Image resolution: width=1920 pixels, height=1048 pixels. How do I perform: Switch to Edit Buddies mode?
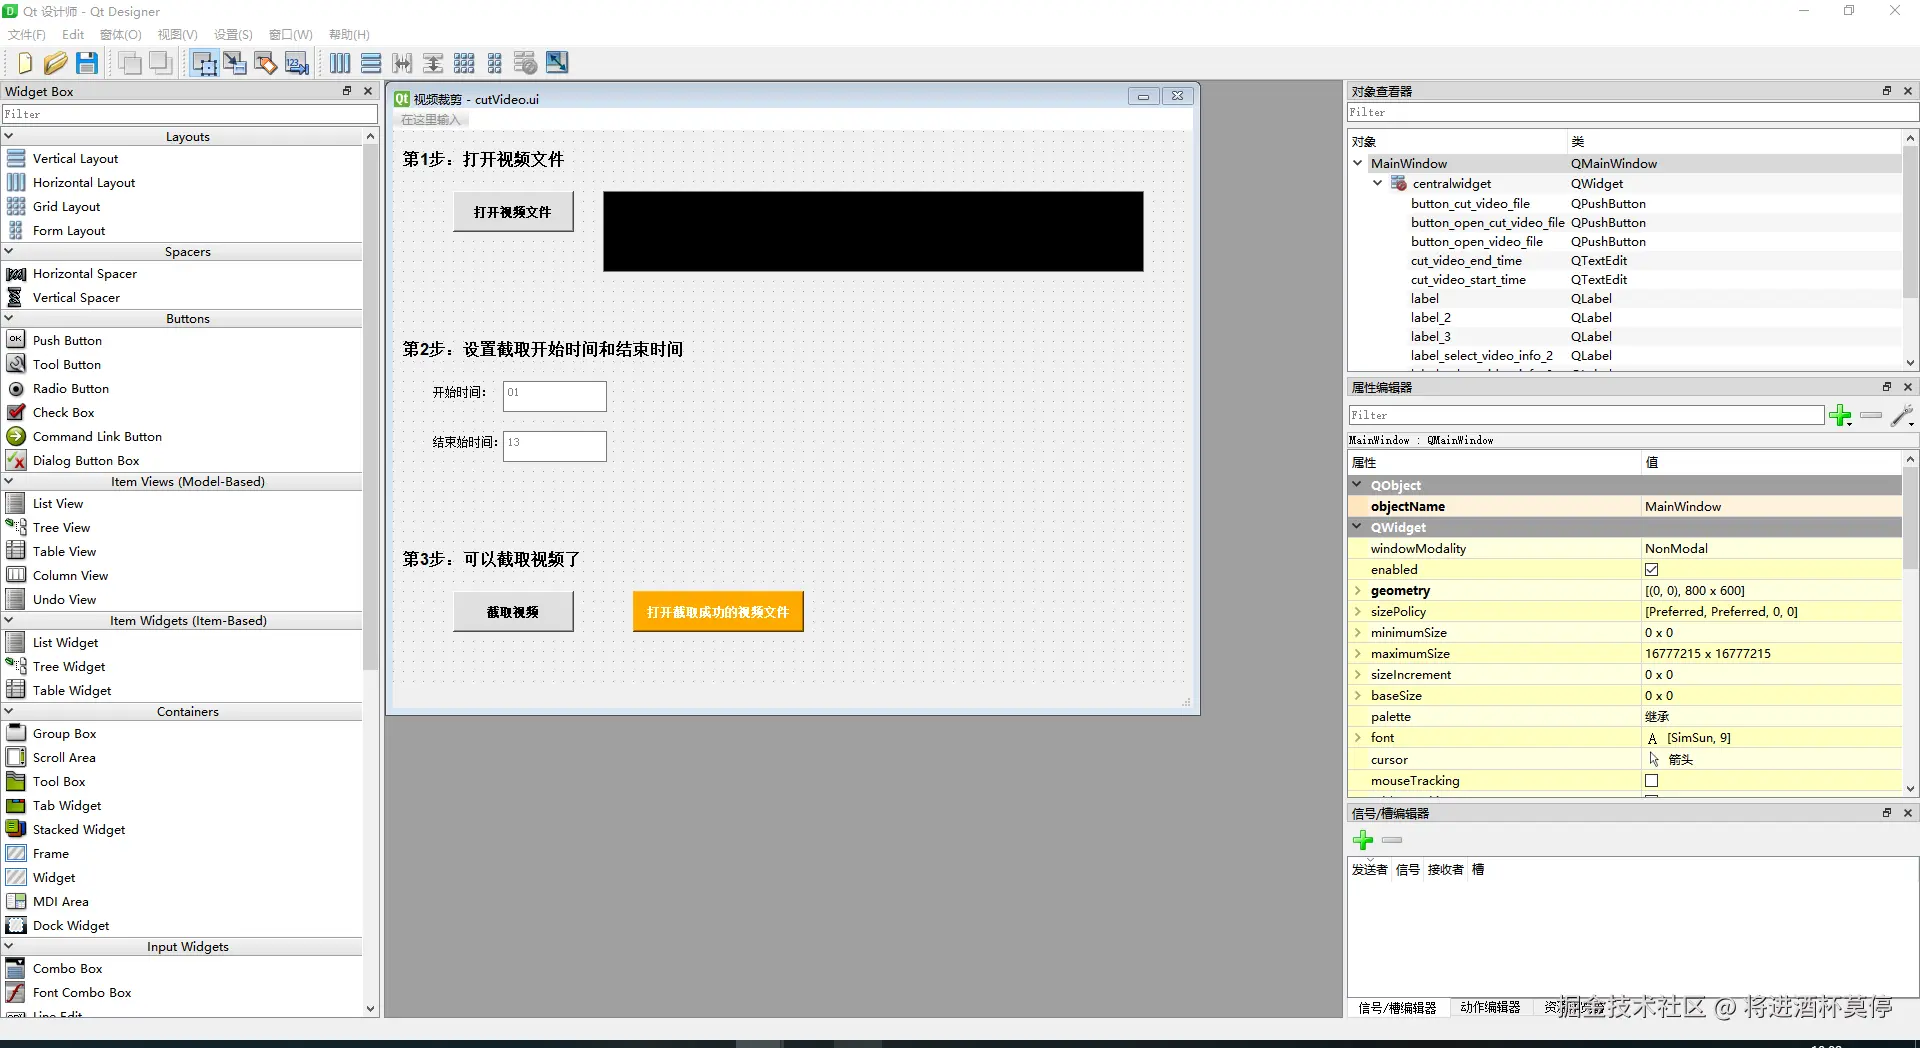pyautogui.click(x=266, y=63)
